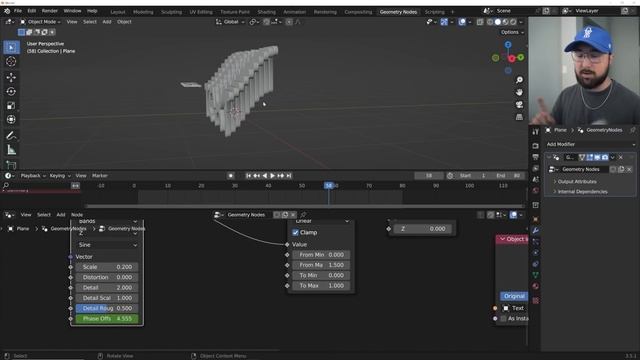Adjust the From Max value field
Image resolution: width=640 pixels, height=360 pixels.
[x=321, y=265]
